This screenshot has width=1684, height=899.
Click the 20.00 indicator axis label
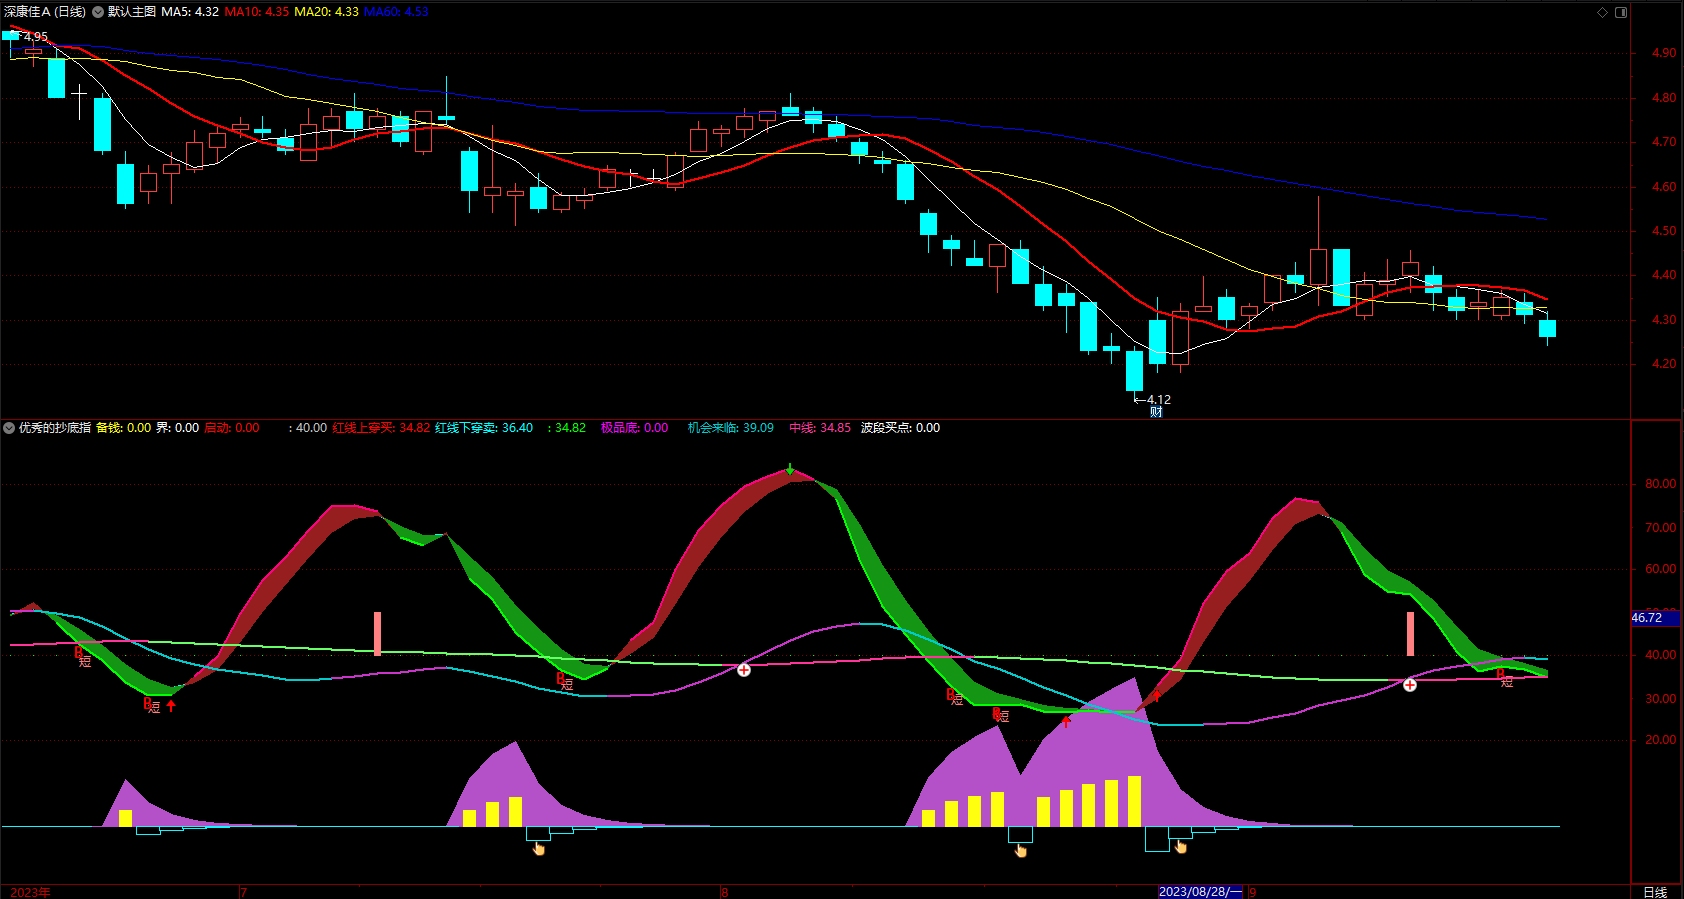1661,740
